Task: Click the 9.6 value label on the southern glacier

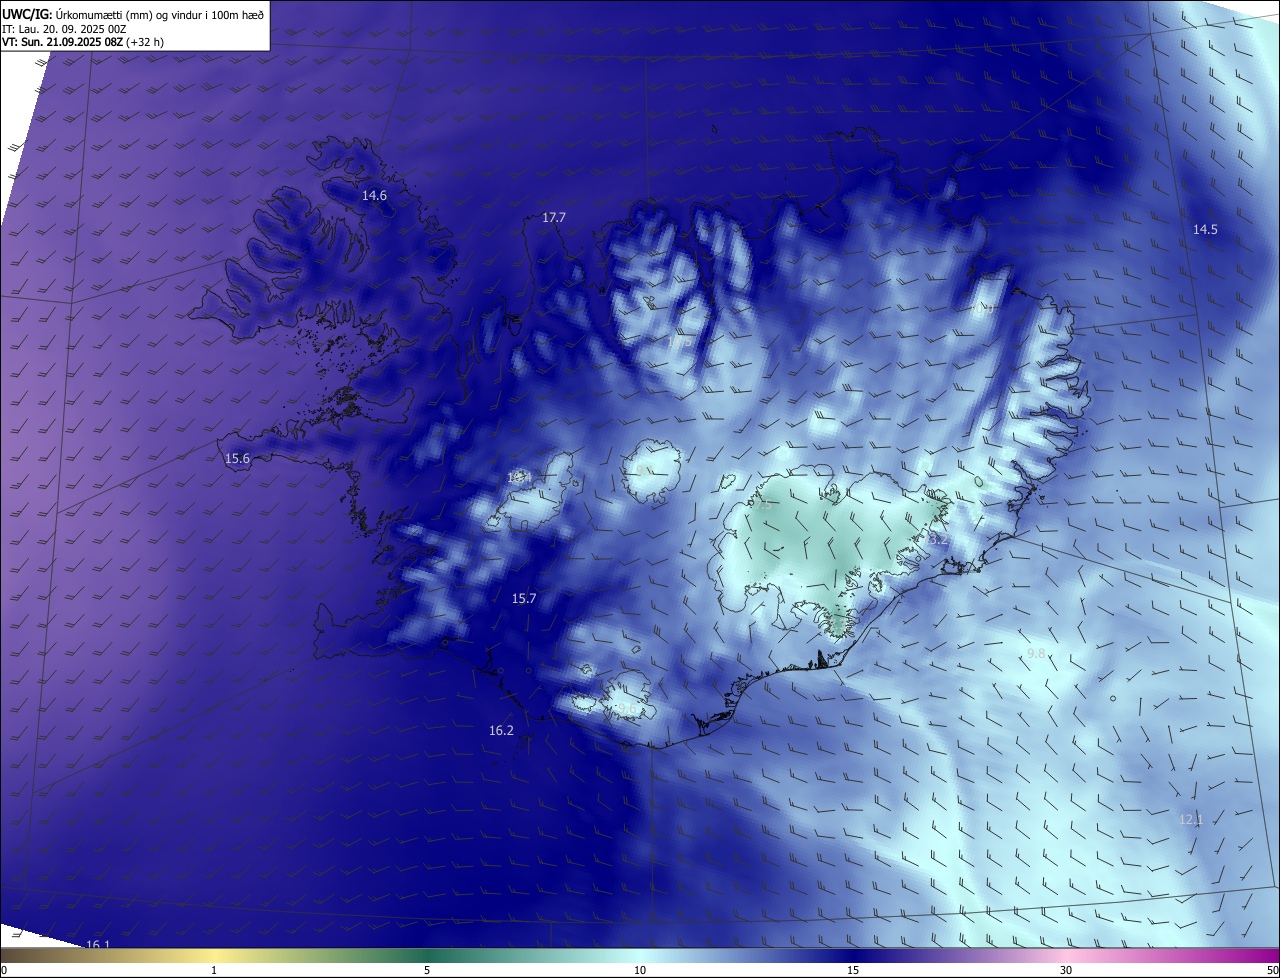Action: 628,708
